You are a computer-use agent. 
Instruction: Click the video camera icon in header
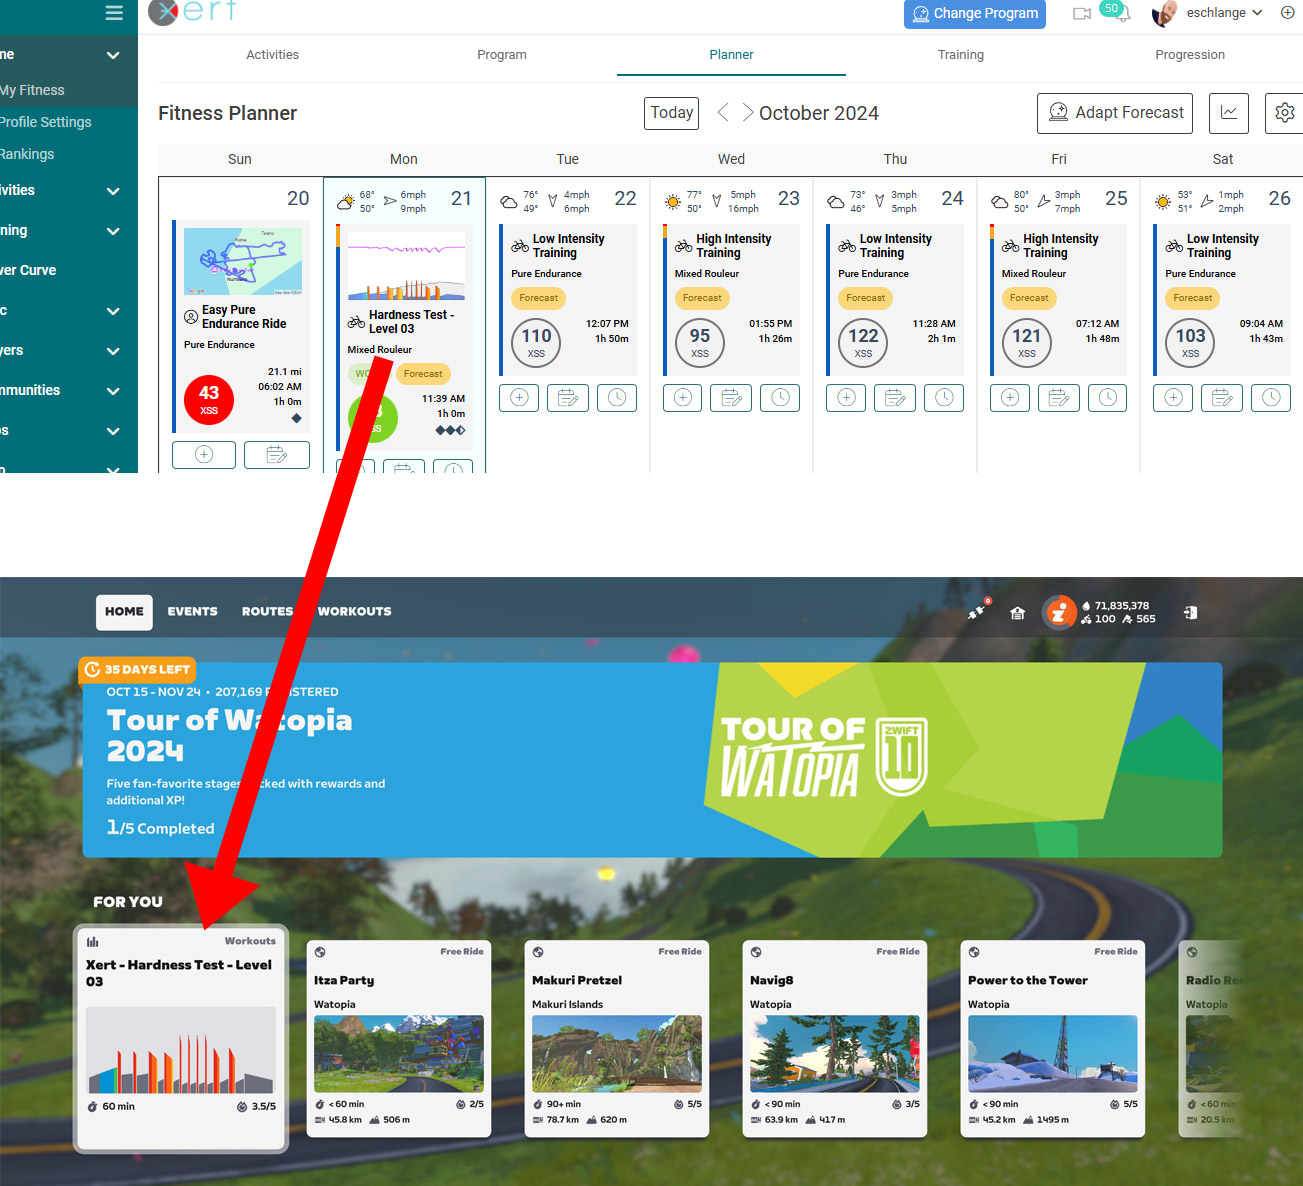1081,14
